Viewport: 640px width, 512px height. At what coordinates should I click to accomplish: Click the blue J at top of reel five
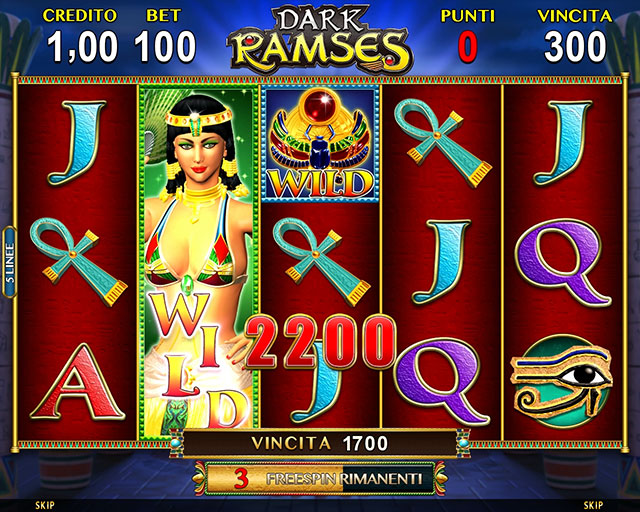click(x=562, y=142)
